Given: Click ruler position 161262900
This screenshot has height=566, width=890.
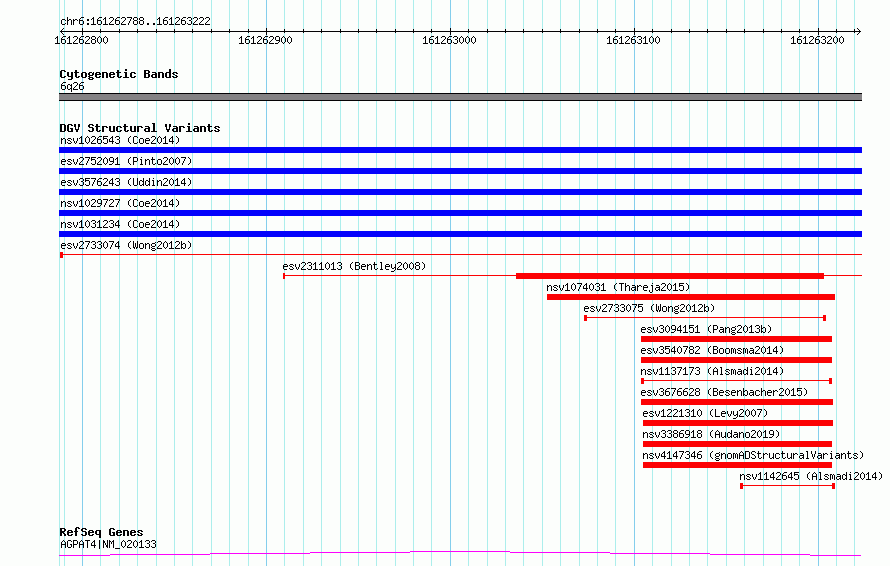Looking at the screenshot, I should (x=265, y=40).
